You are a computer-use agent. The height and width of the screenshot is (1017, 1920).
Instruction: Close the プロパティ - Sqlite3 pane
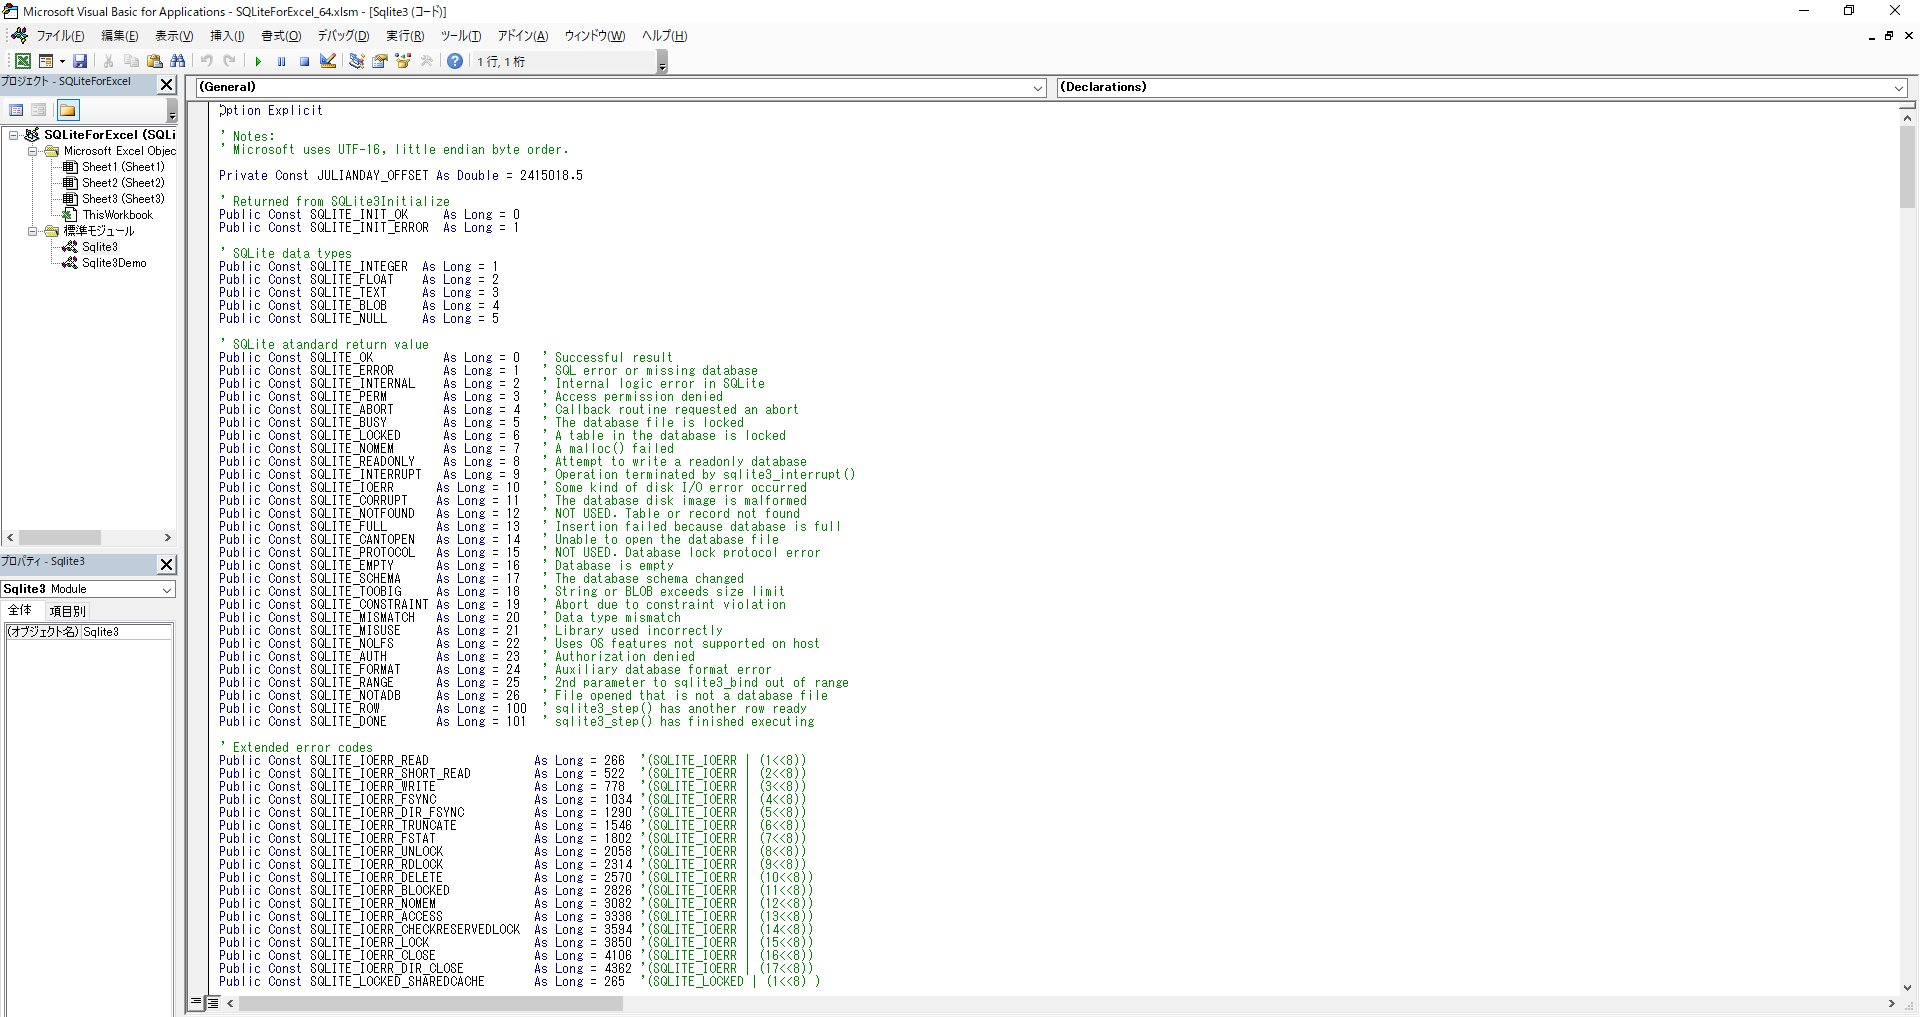pos(167,564)
